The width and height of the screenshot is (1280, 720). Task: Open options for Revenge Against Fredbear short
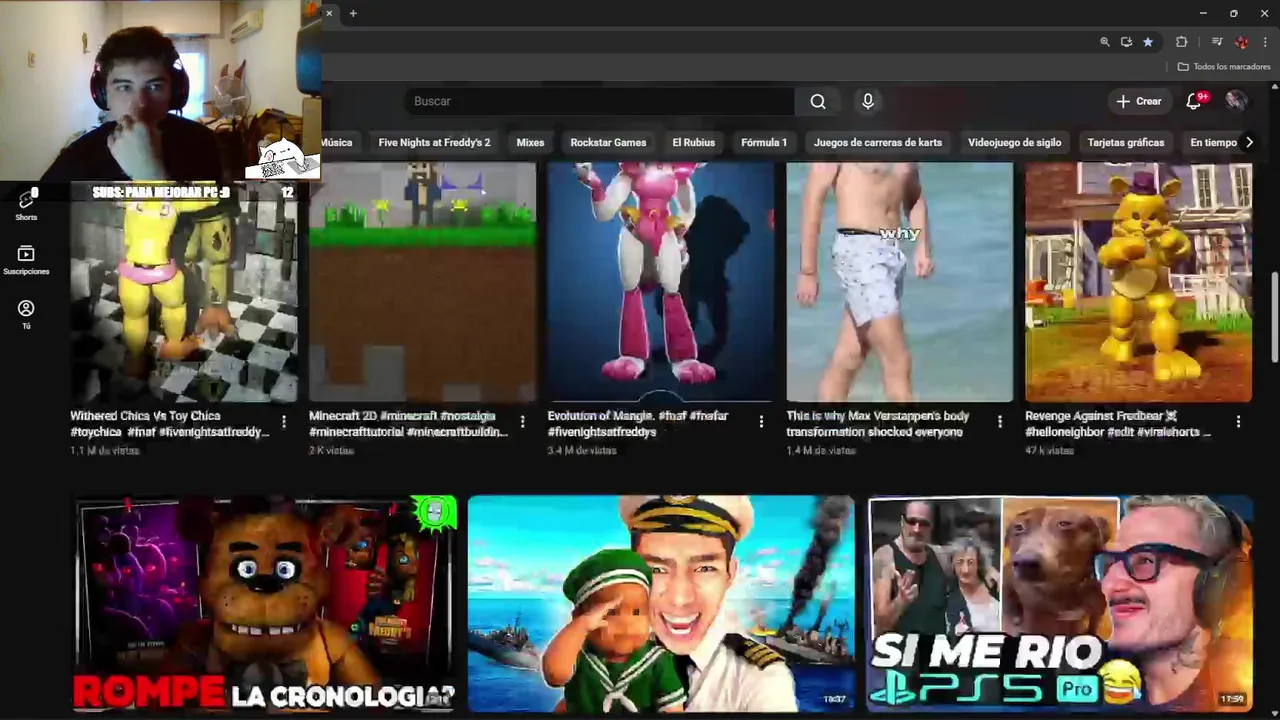[1238, 423]
